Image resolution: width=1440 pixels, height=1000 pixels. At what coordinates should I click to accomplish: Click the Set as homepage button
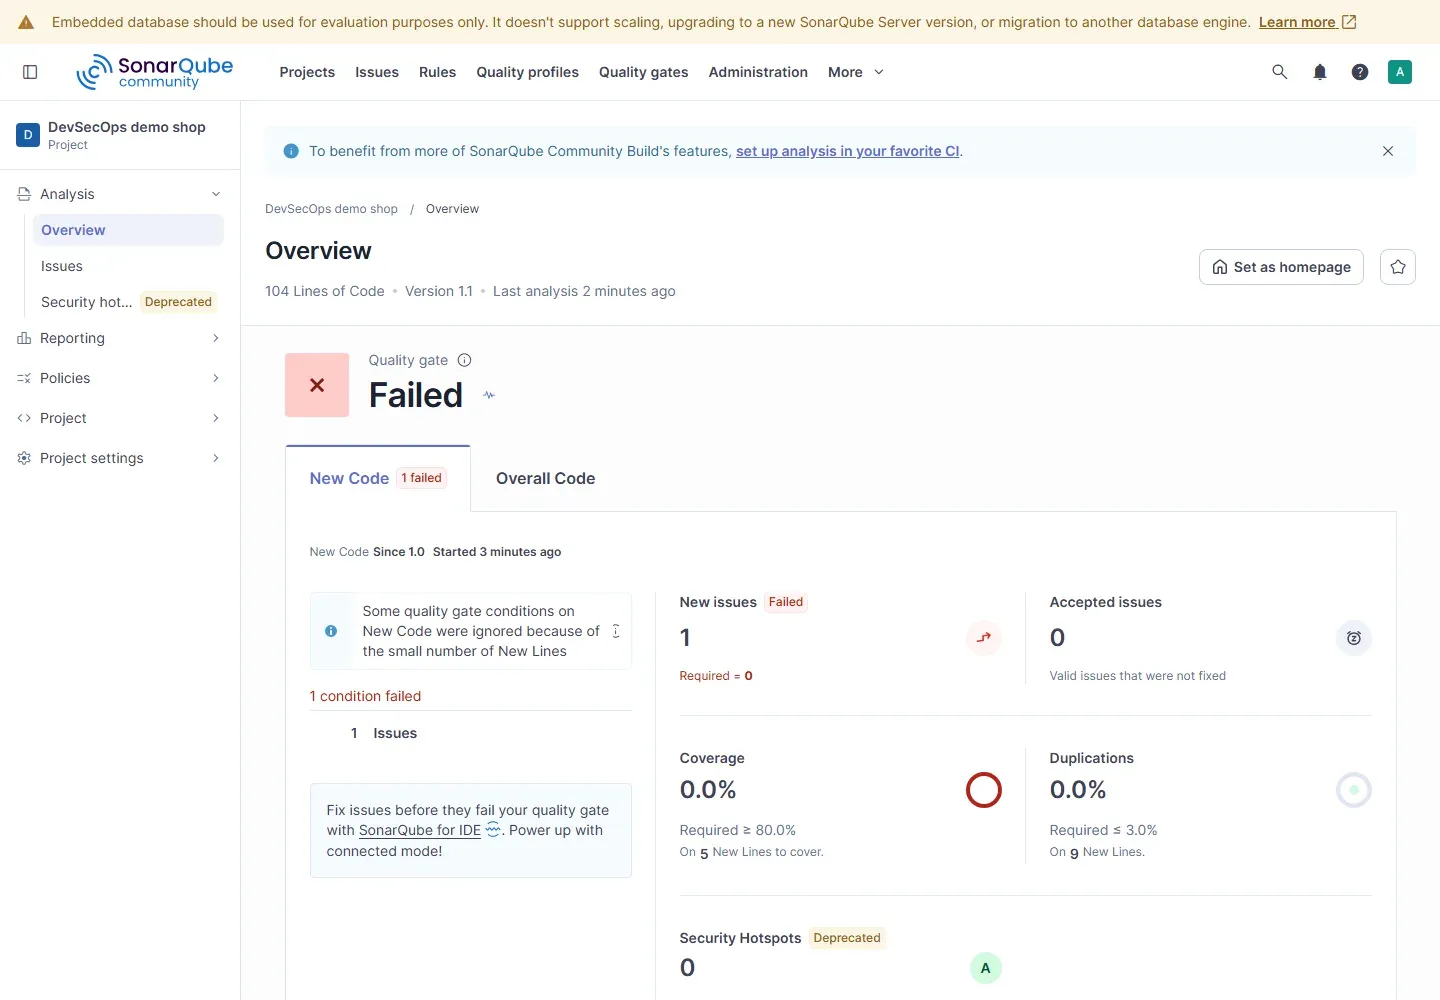(x=1281, y=267)
